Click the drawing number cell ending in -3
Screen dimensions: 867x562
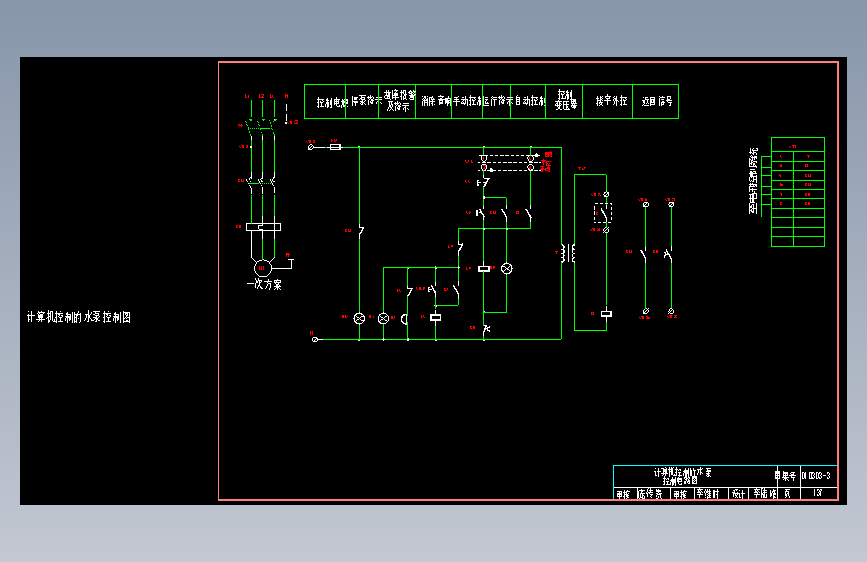[817, 476]
